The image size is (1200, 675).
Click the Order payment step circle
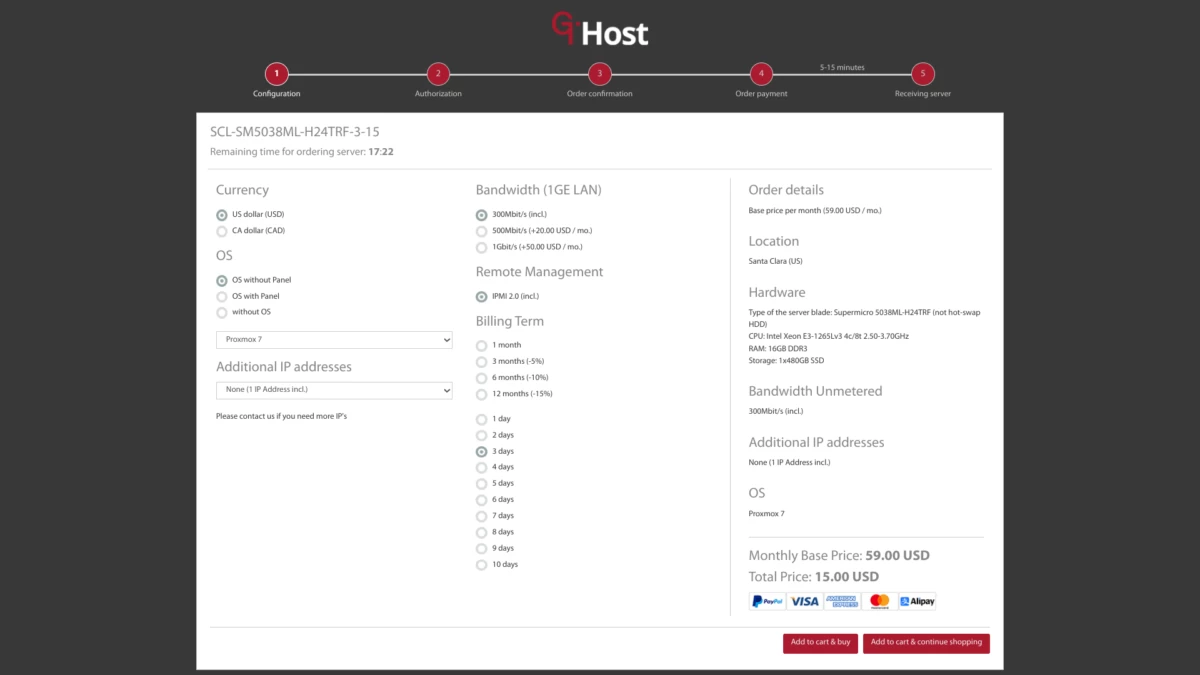click(760, 73)
